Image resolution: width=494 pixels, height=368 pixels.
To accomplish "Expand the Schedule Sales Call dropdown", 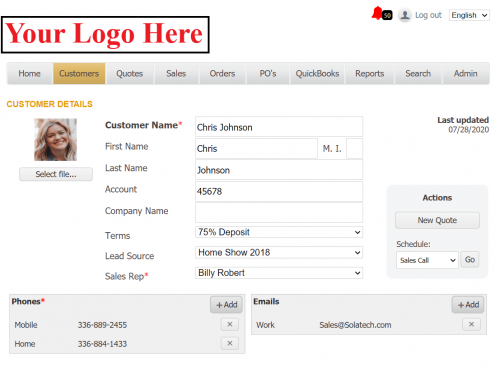I will [427, 260].
